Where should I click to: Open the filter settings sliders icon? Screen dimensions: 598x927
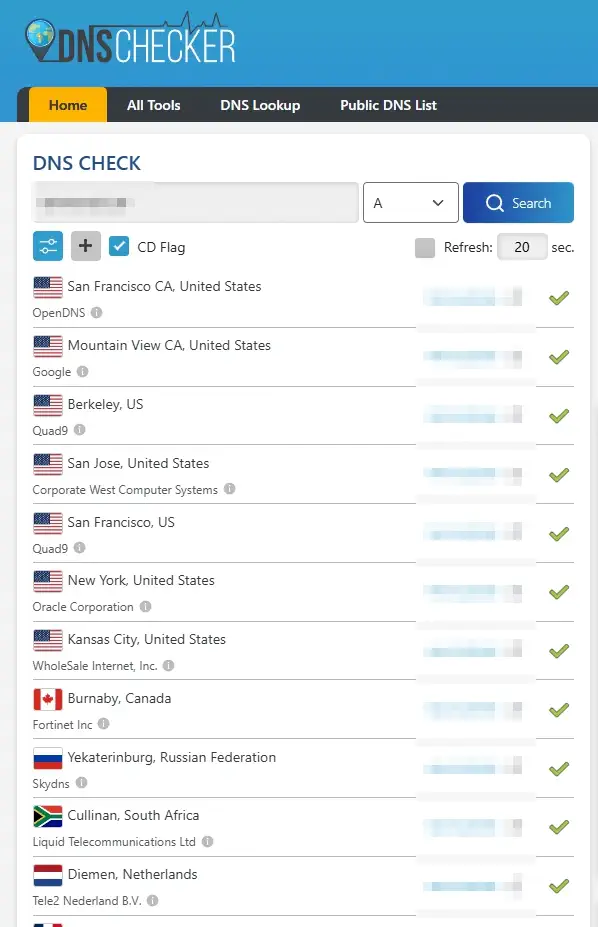pyautogui.click(x=48, y=246)
